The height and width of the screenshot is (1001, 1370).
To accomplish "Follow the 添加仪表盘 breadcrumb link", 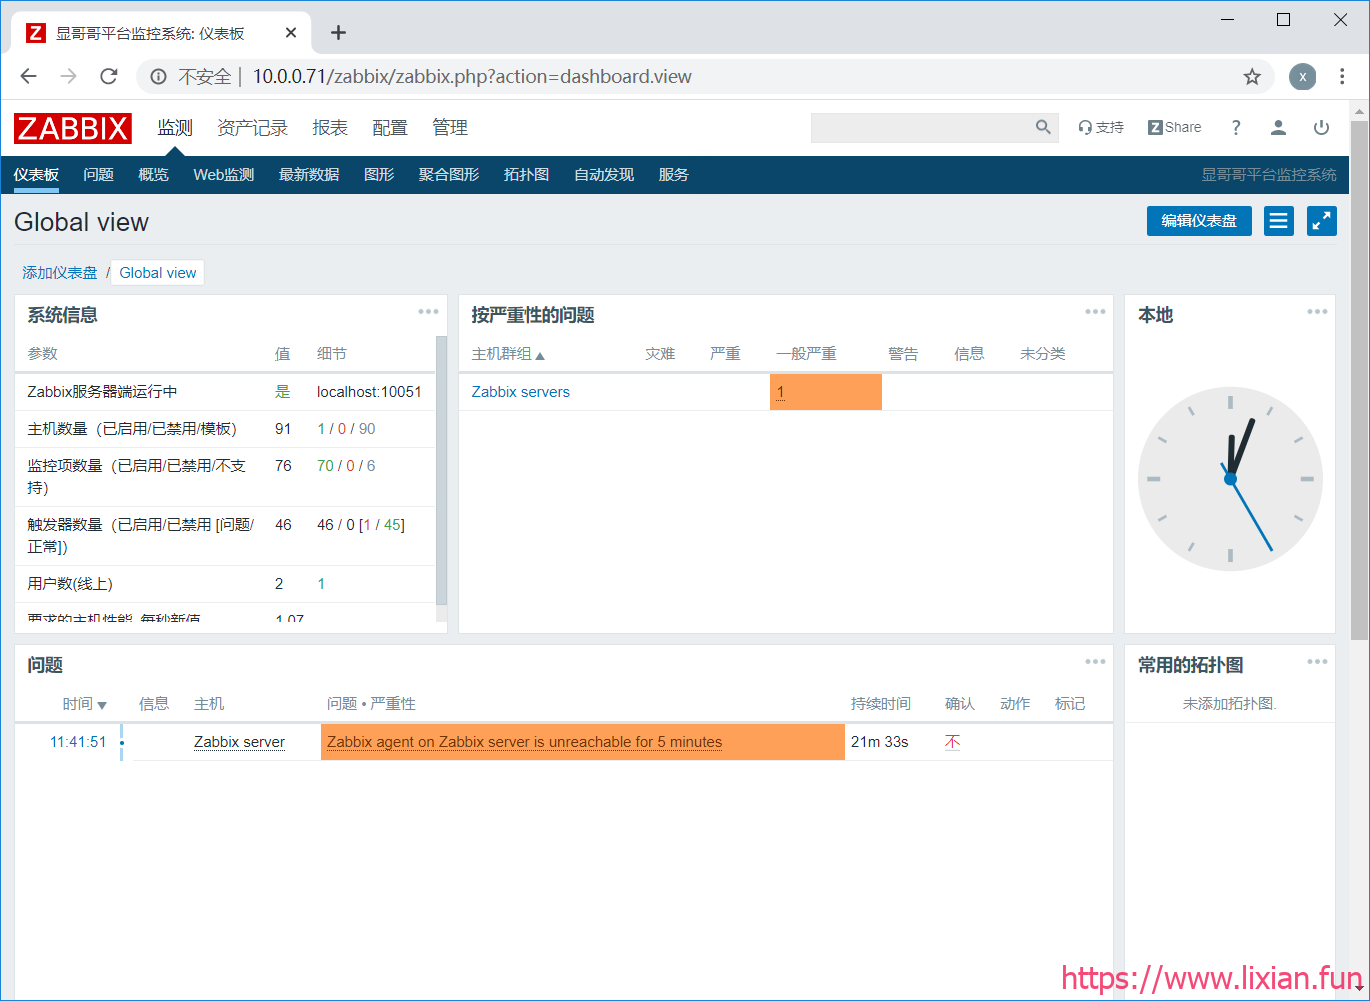I will 60,273.
